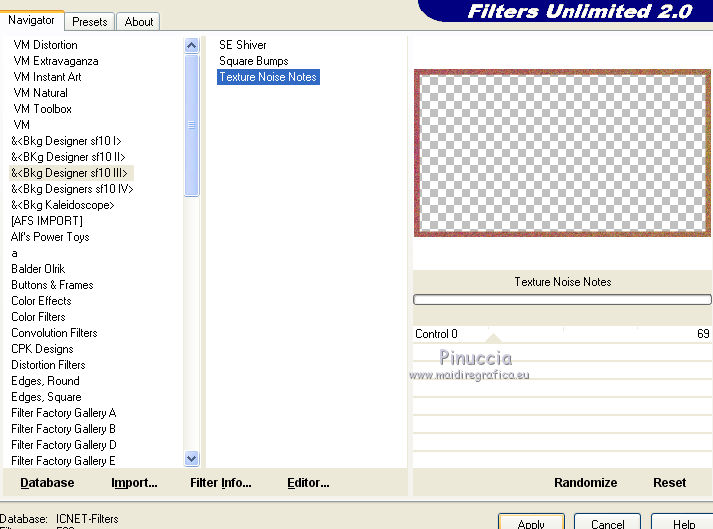This screenshot has height=529, width=713.
Task: Select the Color Filters category
Action: click(x=38, y=317)
